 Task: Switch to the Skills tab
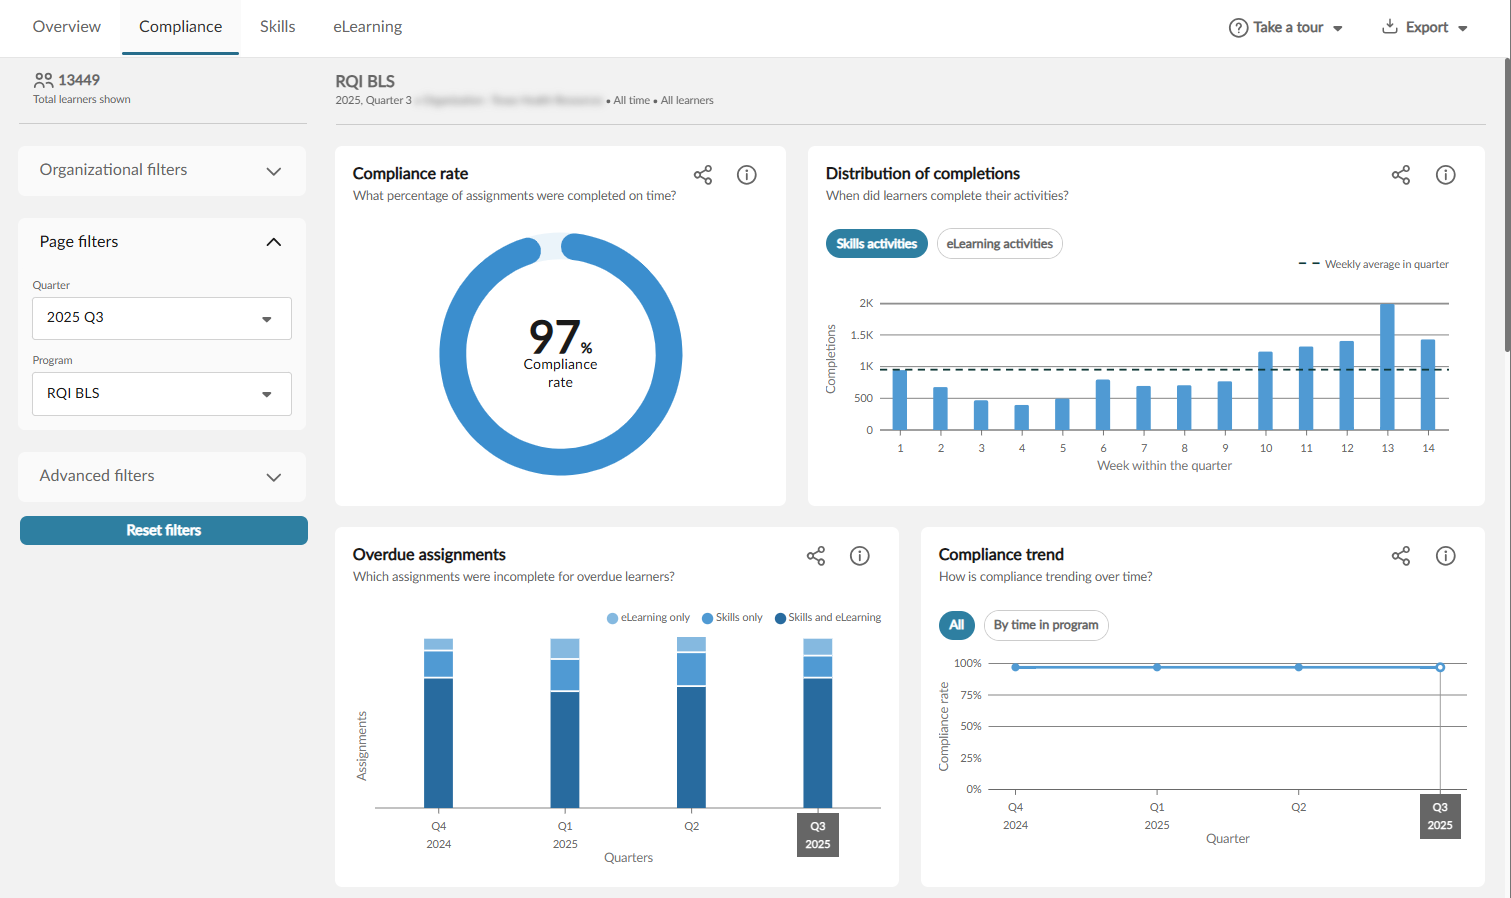tap(277, 27)
